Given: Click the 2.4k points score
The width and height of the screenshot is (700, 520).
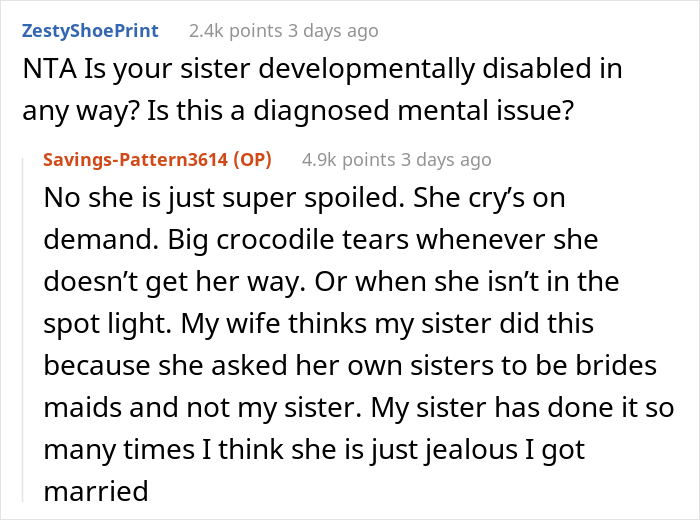Looking at the screenshot, I should coord(236,31).
